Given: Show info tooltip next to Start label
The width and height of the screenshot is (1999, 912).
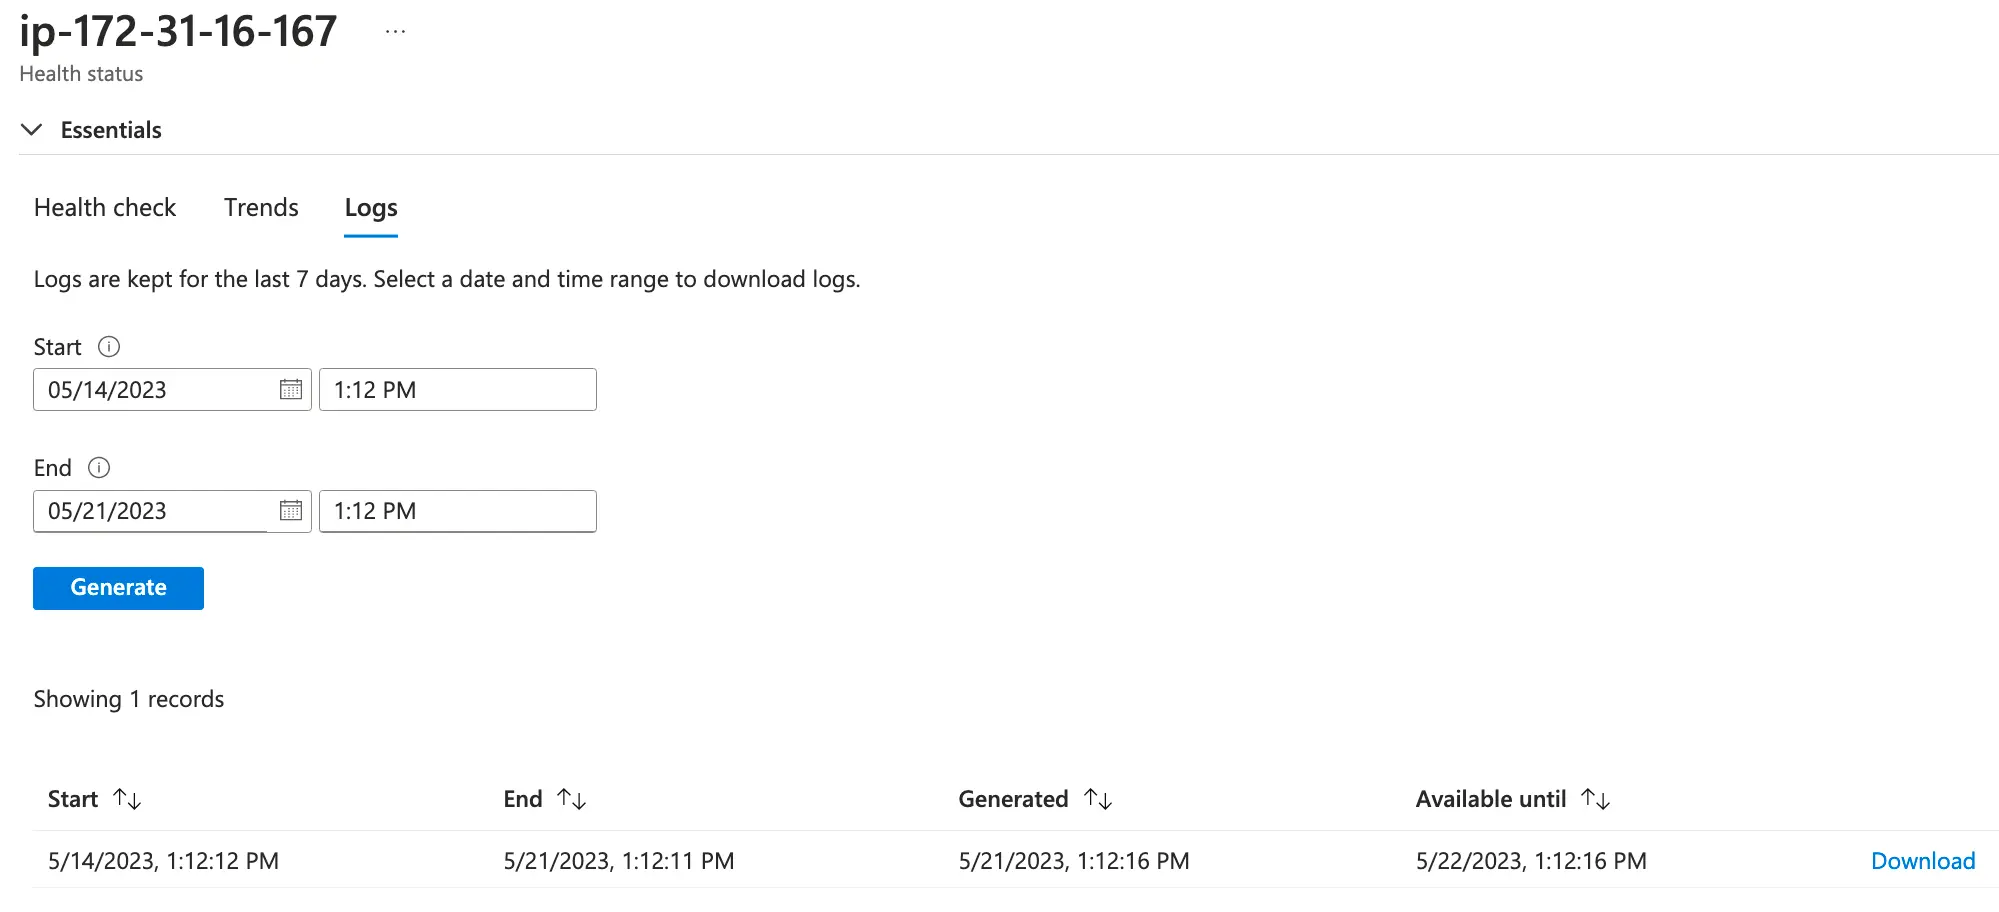Looking at the screenshot, I should coord(109,347).
